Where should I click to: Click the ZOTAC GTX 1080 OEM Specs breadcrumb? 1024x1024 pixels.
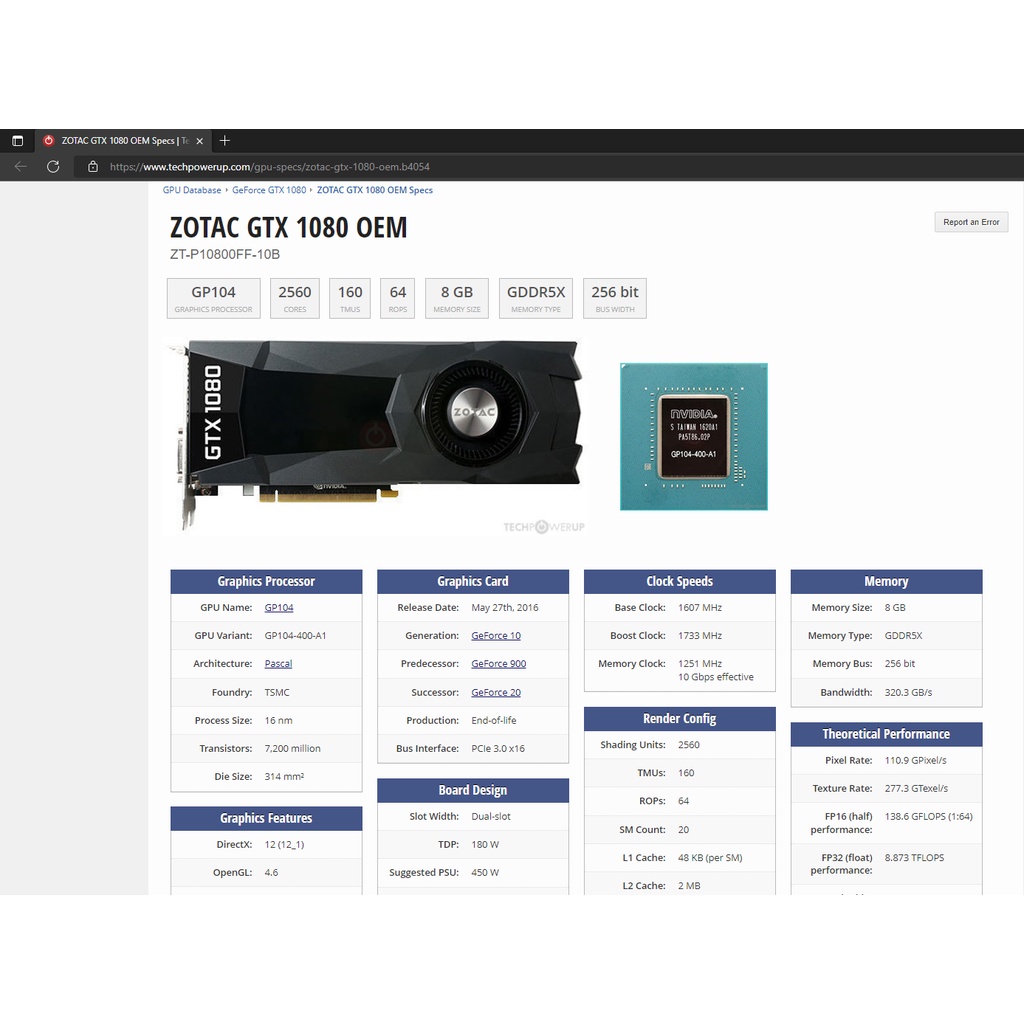click(375, 190)
